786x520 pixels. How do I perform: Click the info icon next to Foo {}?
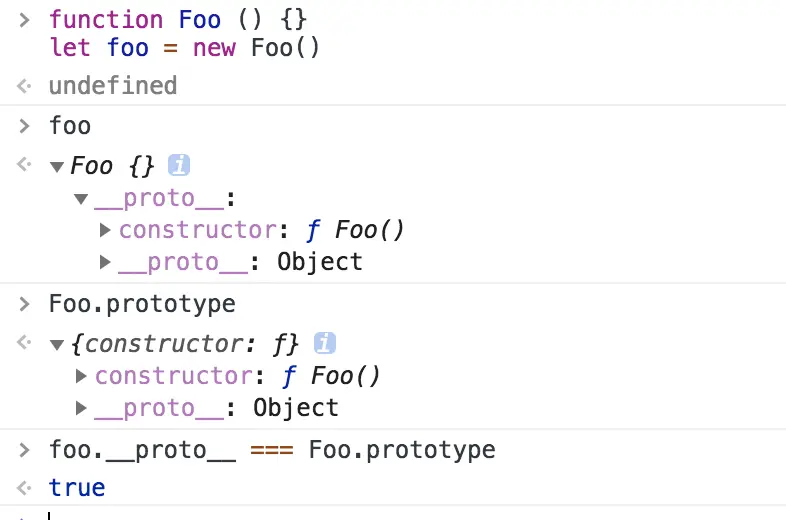click(179, 165)
